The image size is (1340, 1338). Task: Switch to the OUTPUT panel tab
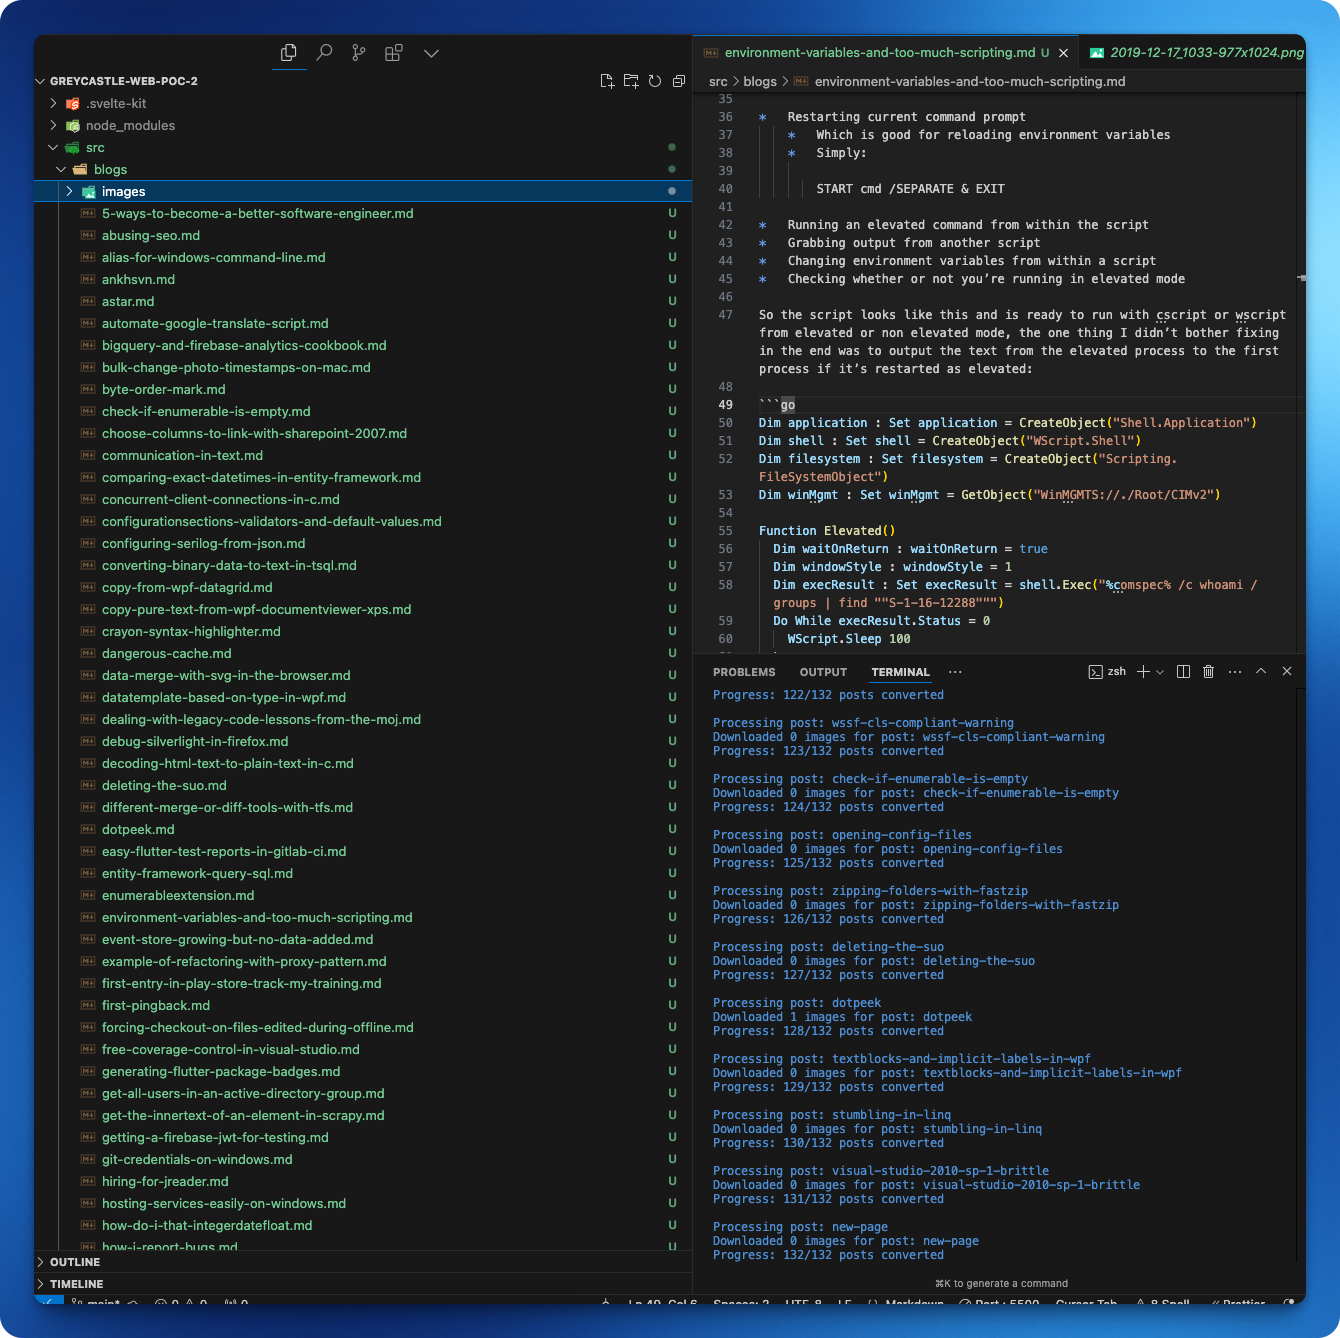[x=823, y=672]
